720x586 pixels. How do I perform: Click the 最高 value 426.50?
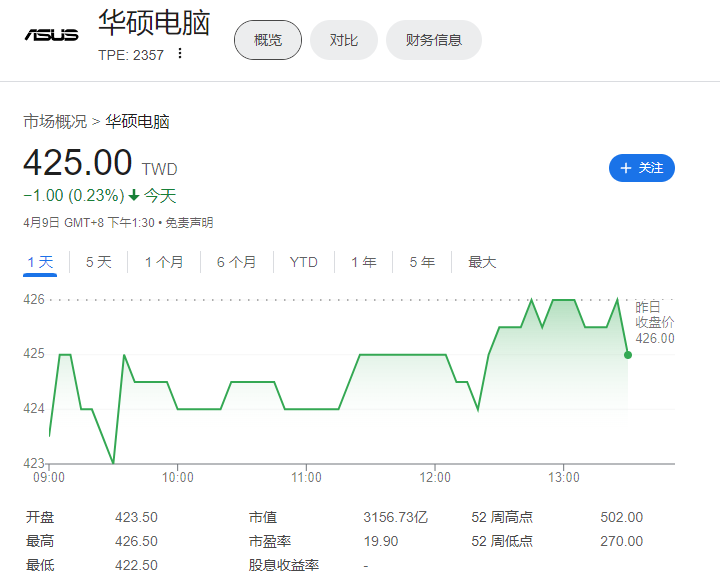(x=136, y=541)
